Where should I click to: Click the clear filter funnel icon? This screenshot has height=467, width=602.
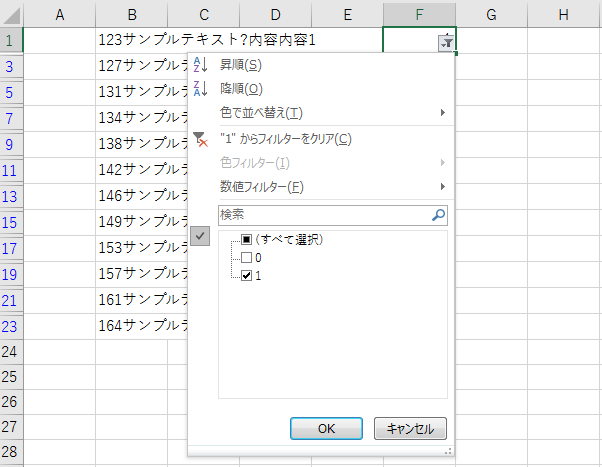[199, 139]
